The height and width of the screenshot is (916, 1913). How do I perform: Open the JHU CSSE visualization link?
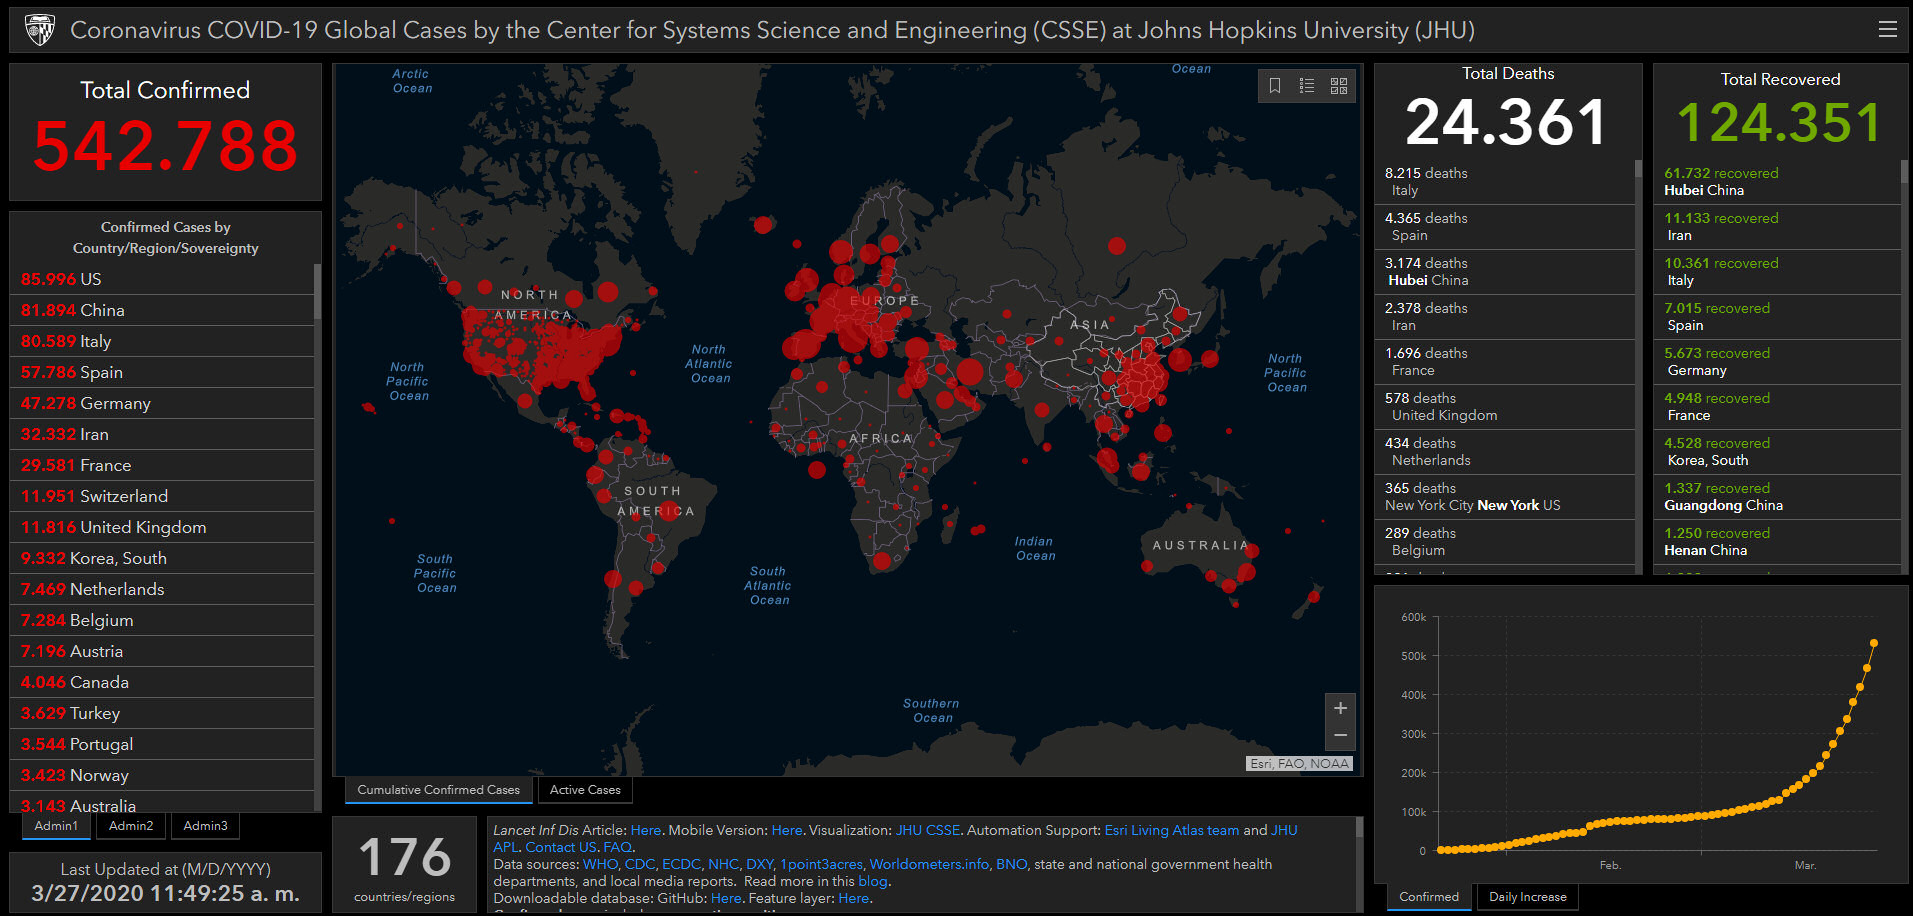coord(927,830)
